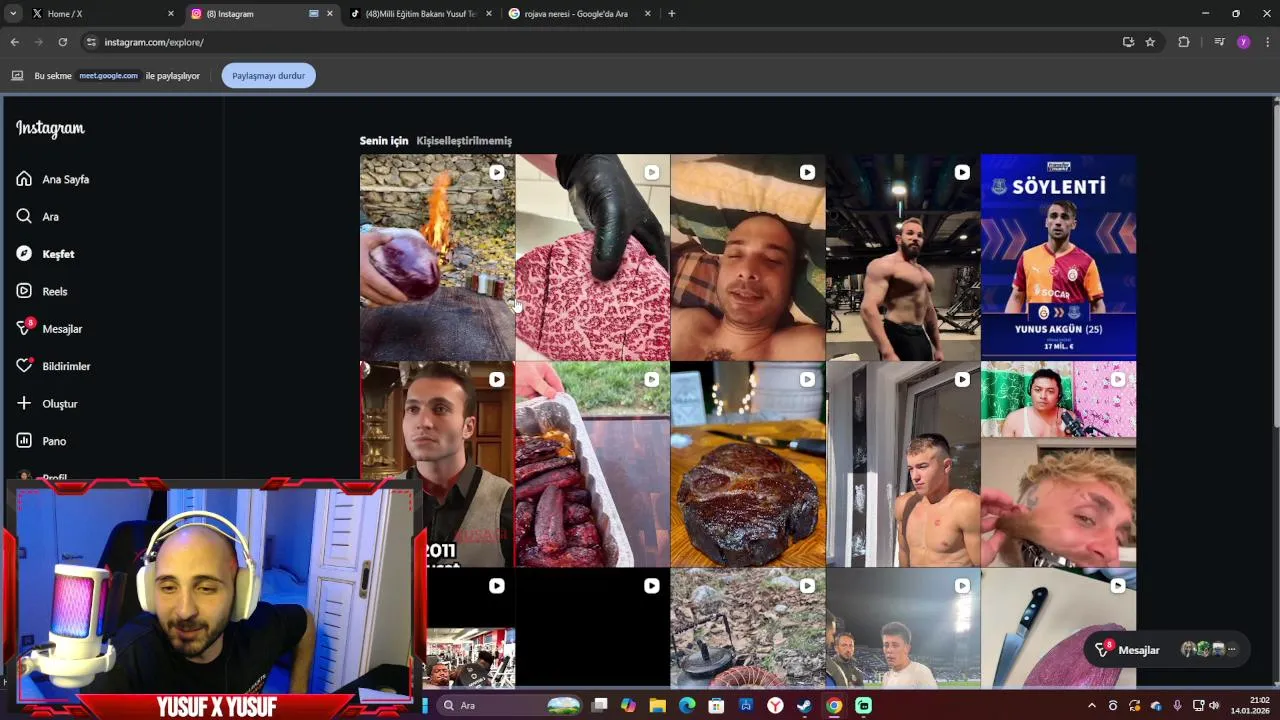Show hidden tray icons chevron
The height and width of the screenshot is (720, 1280).
point(1092,705)
